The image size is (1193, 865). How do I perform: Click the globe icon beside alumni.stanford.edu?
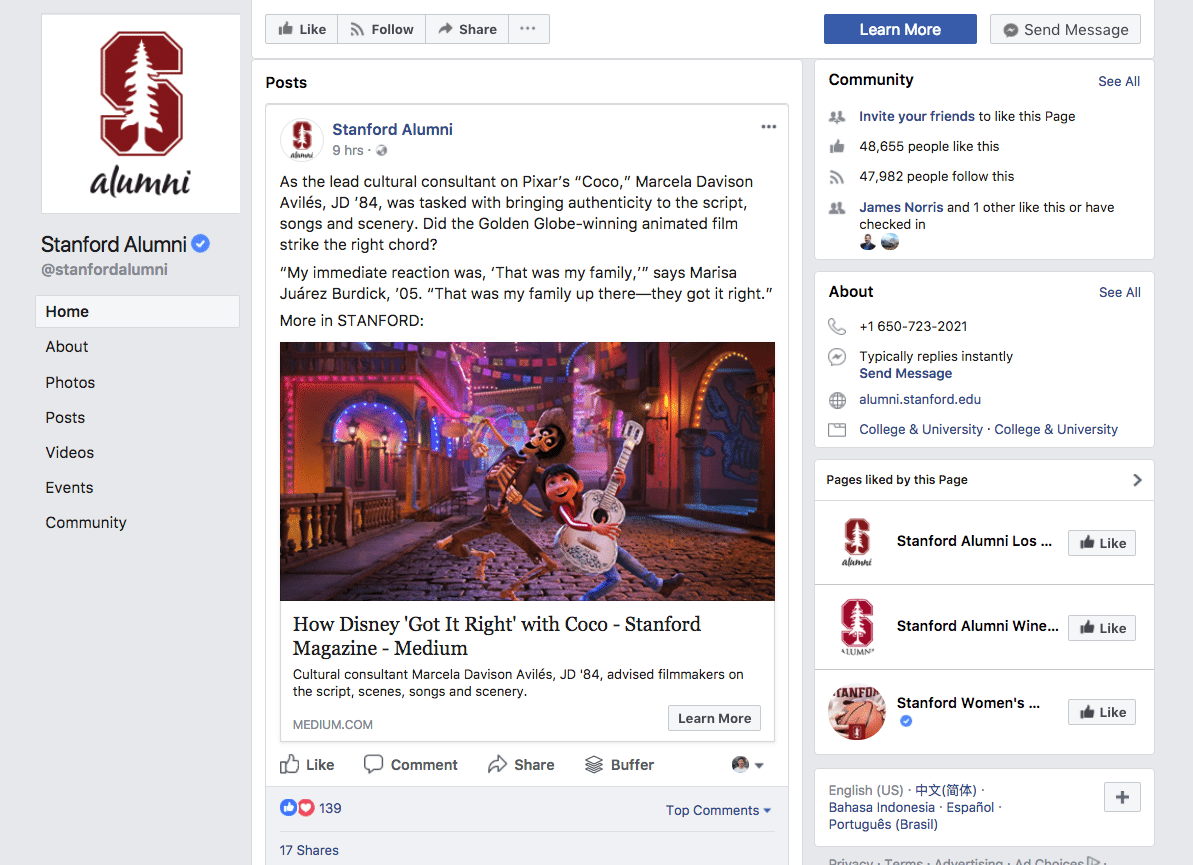click(837, 399)
